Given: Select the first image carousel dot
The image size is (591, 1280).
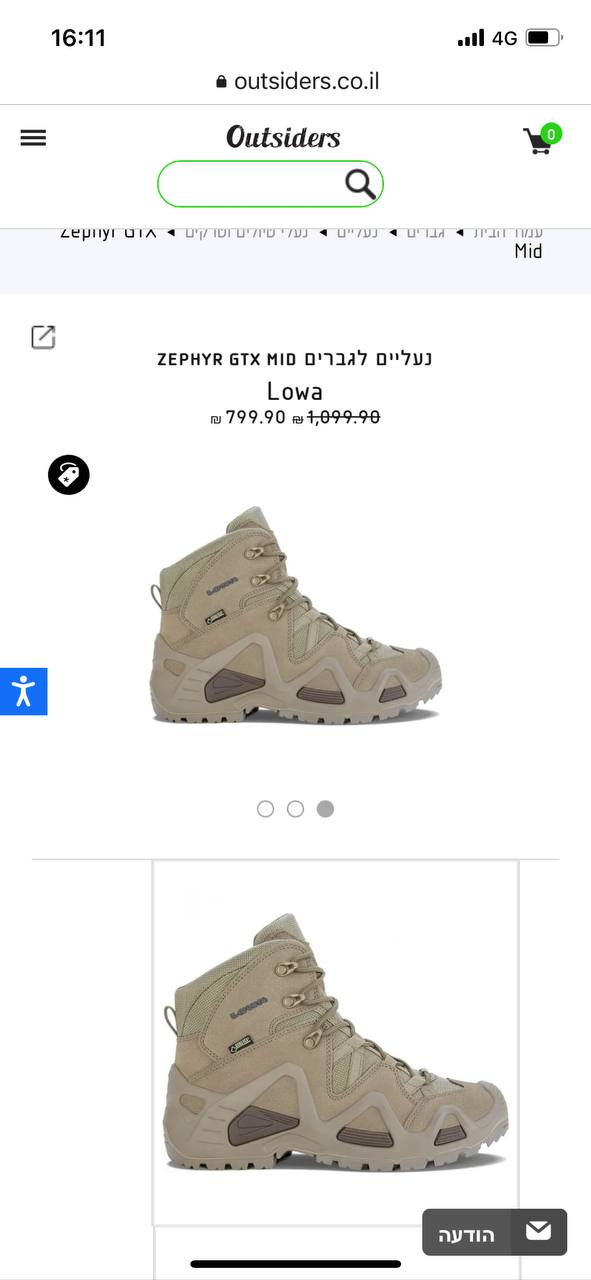Looking at the screenshot, I should pyautogui.click(x=265, y=809).
